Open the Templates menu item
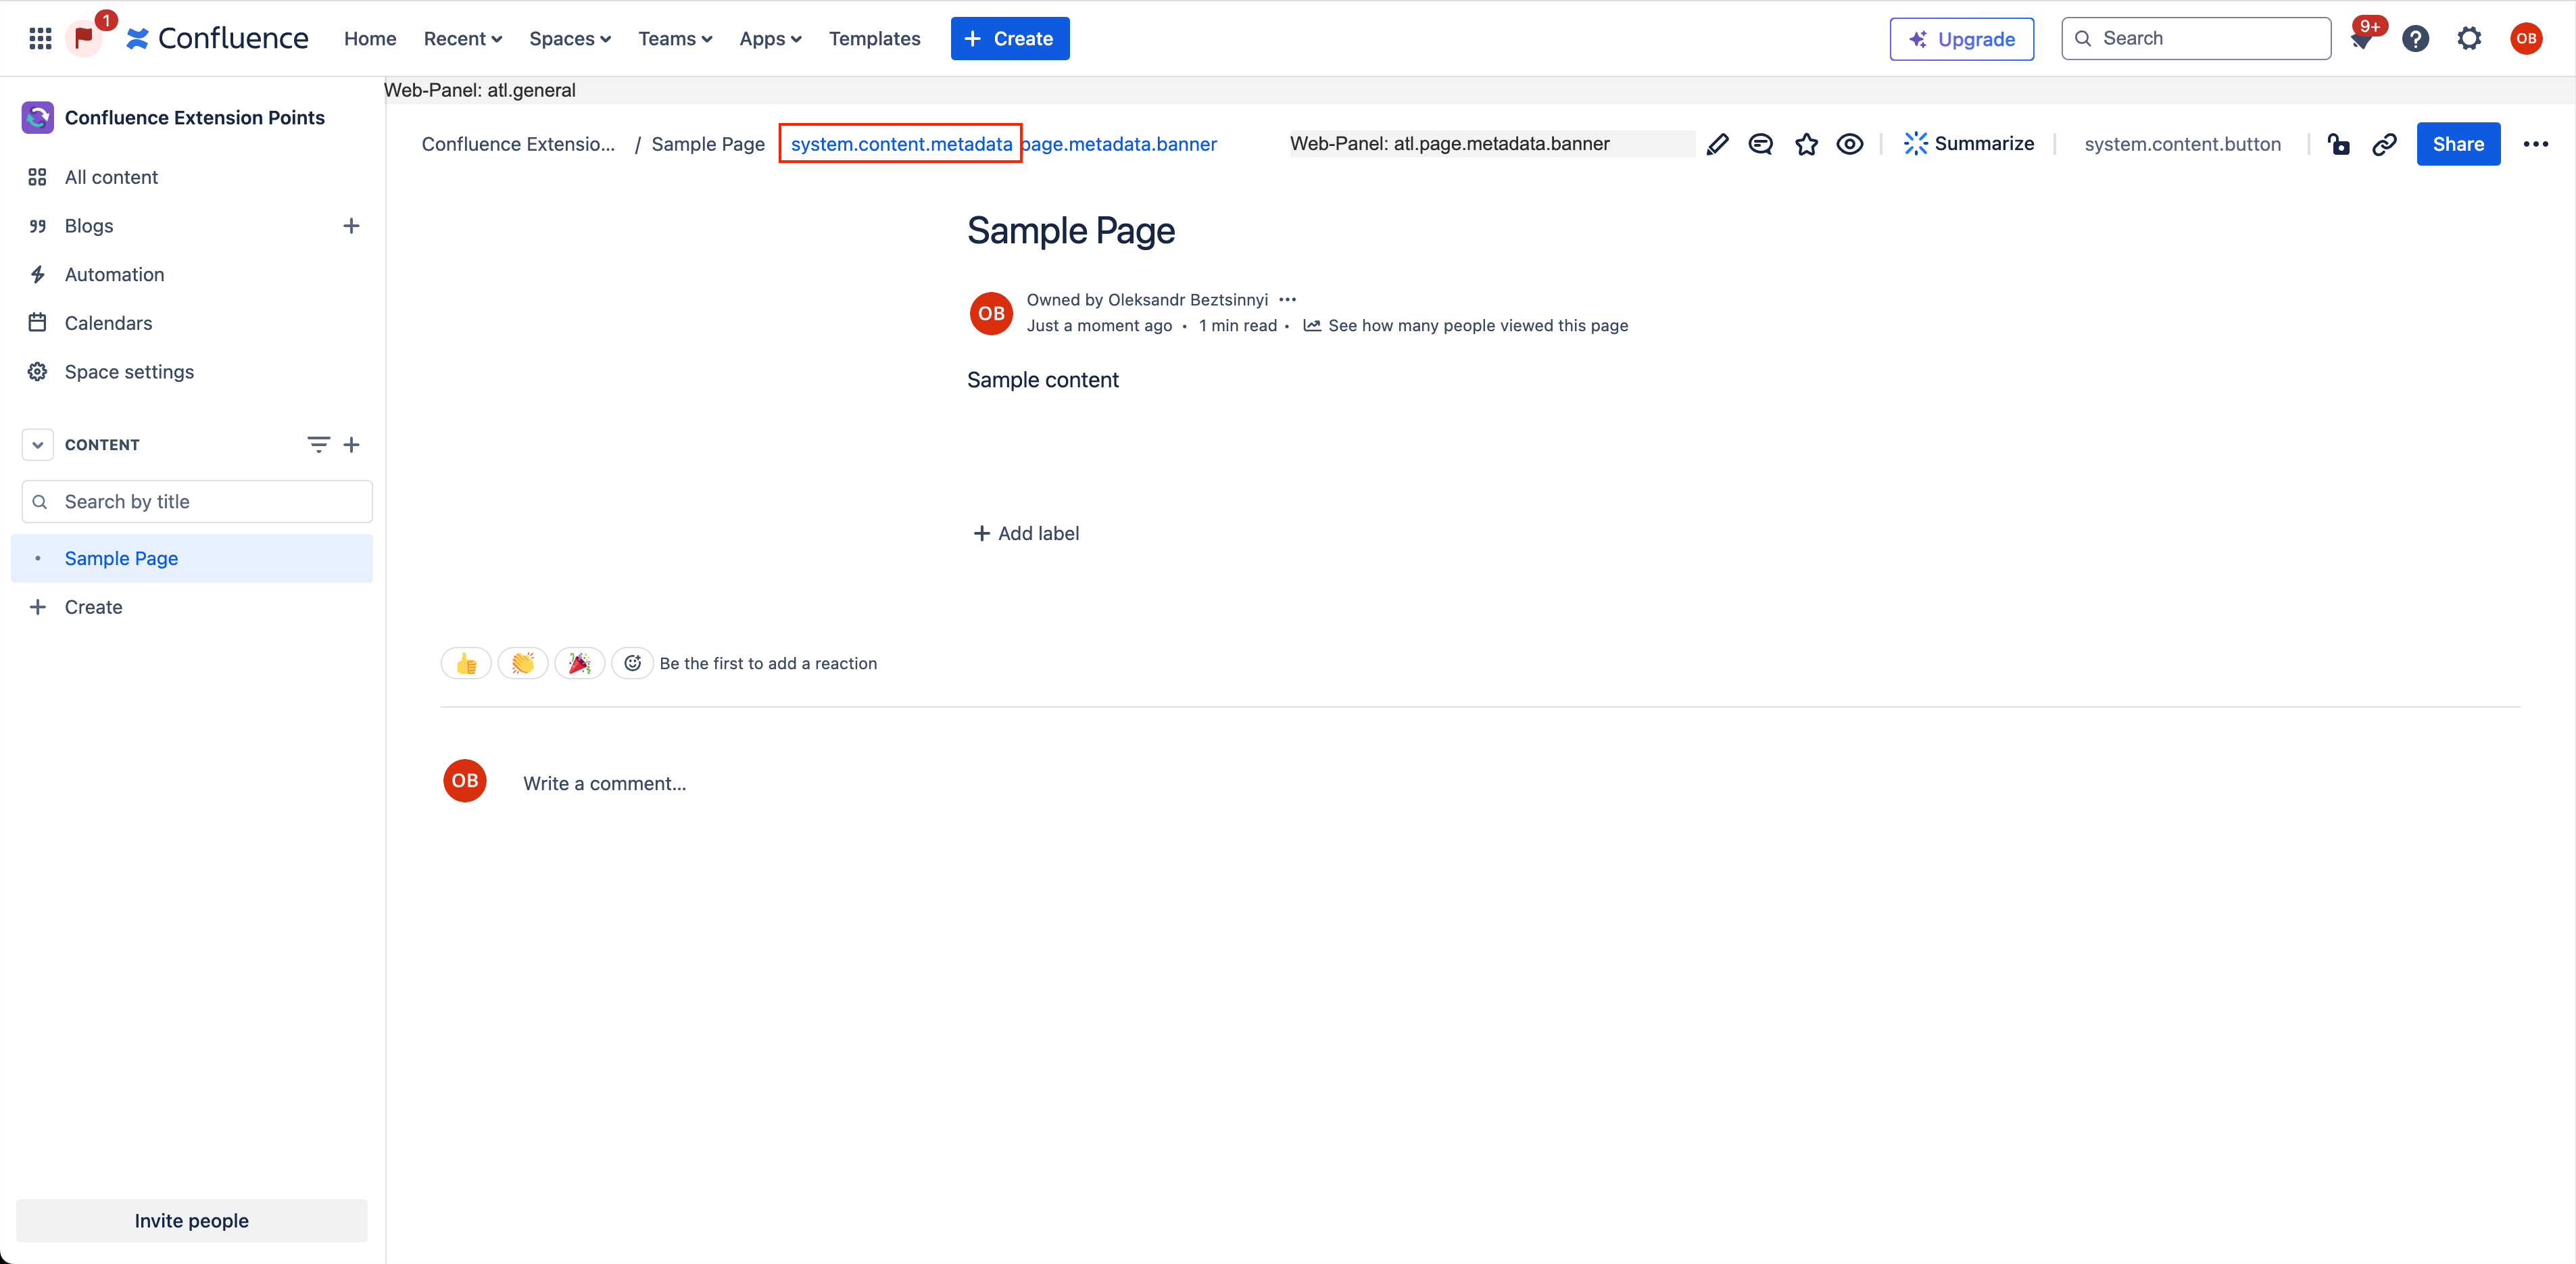The image size is (2576, 1264). click(x=874, y=38)
